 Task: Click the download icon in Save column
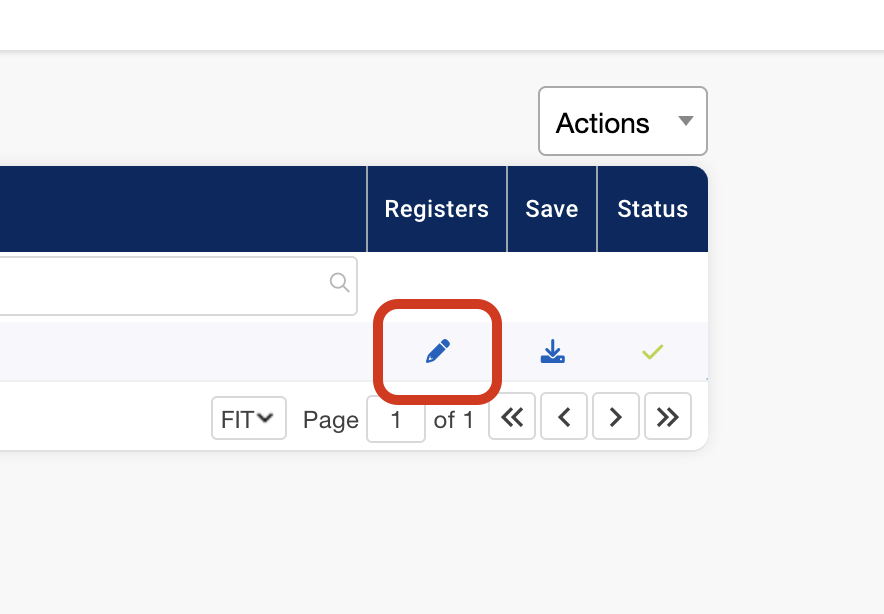coord(553,351)
